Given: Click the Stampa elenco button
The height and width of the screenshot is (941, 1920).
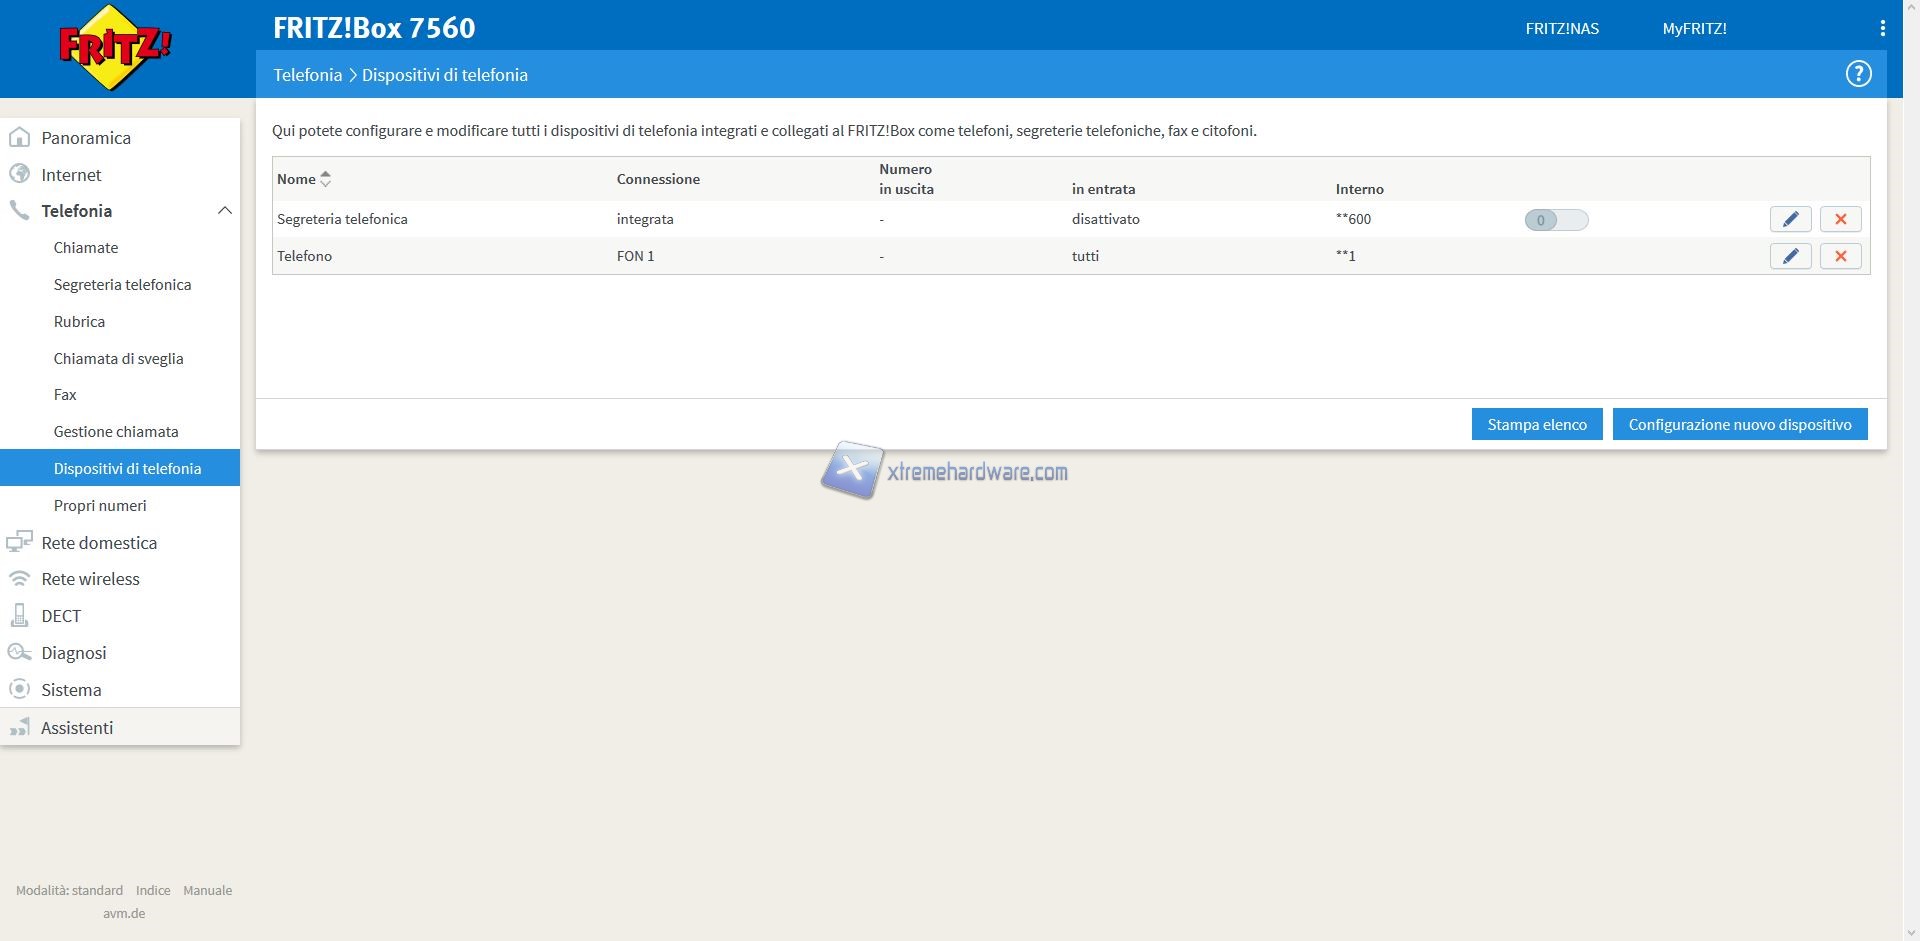Looking at the screenshot, I should [1536, 424].
